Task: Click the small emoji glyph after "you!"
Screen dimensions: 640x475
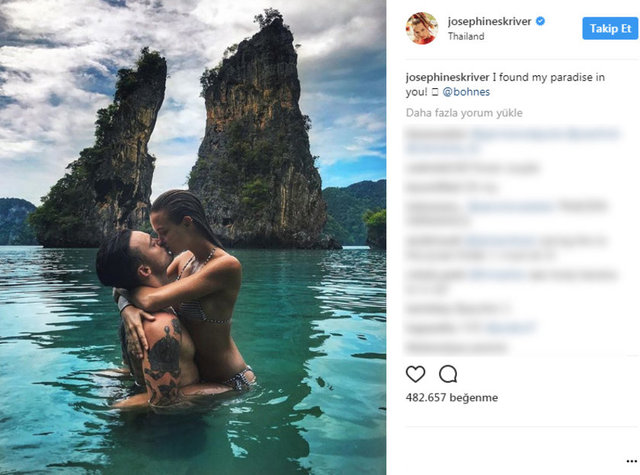Action: pos(435,92)
